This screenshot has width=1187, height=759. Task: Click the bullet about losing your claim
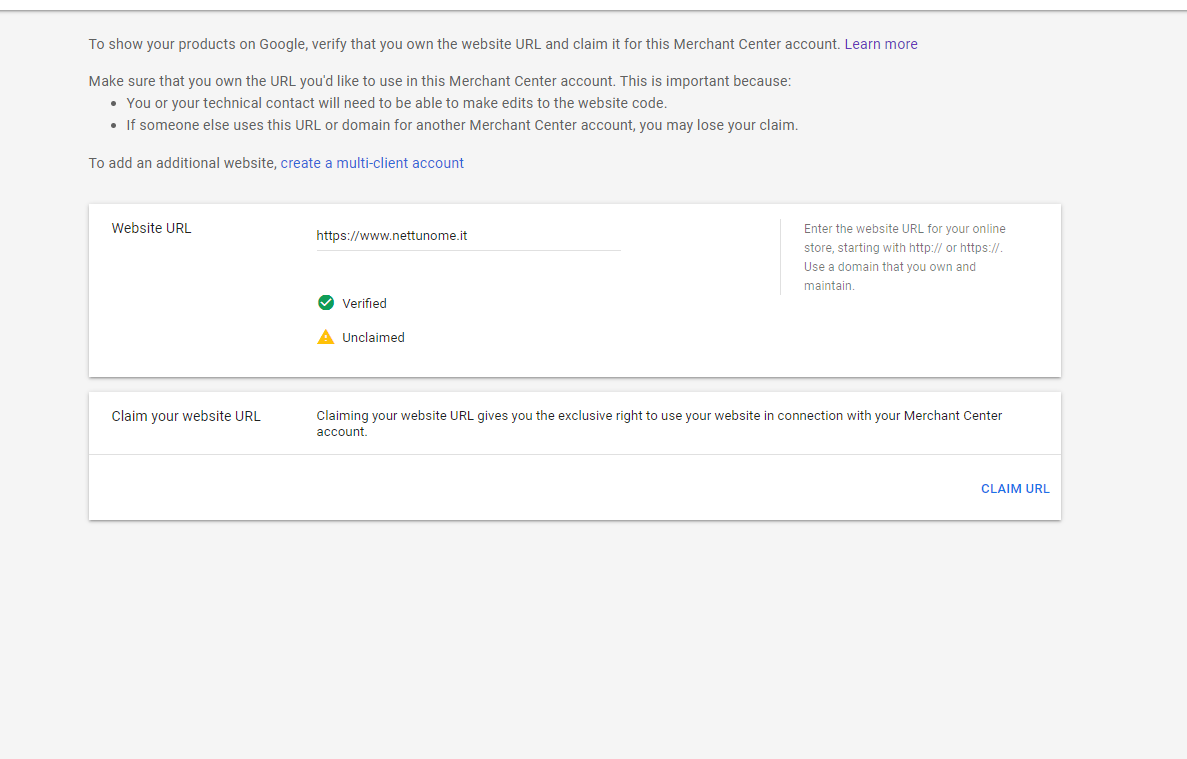(462, 125)
